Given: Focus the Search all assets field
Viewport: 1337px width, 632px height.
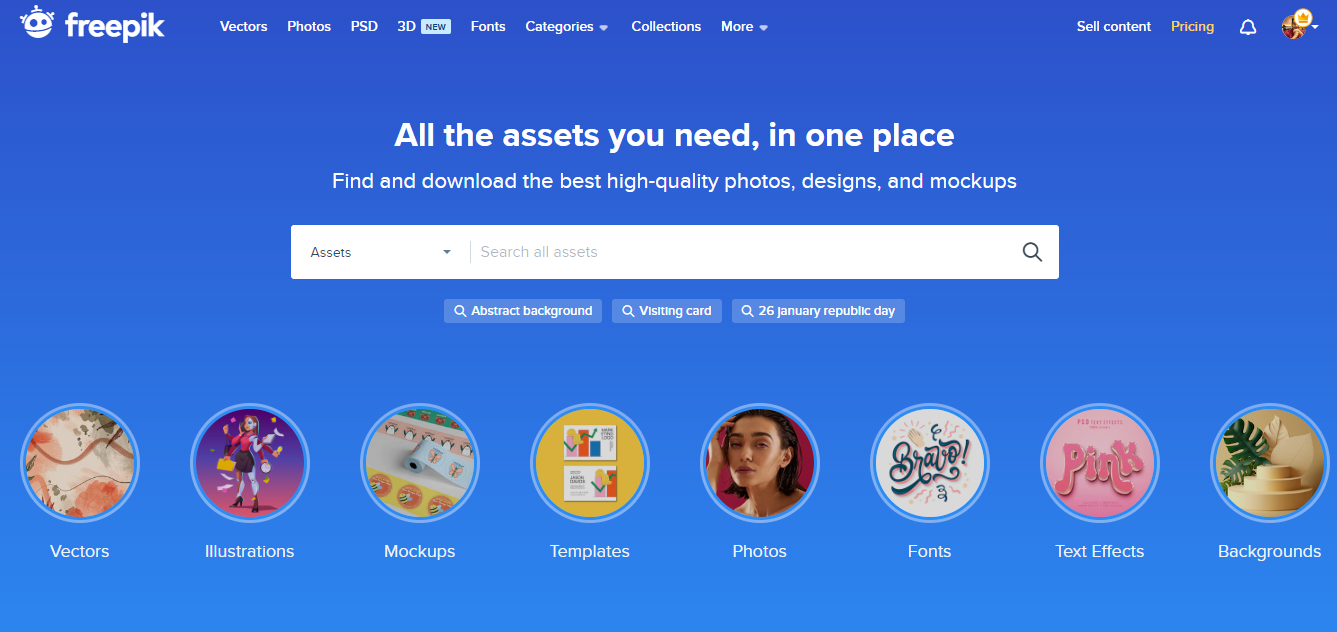Looking at the screenshot, I should pyautogui.click(x=740, y=252).
